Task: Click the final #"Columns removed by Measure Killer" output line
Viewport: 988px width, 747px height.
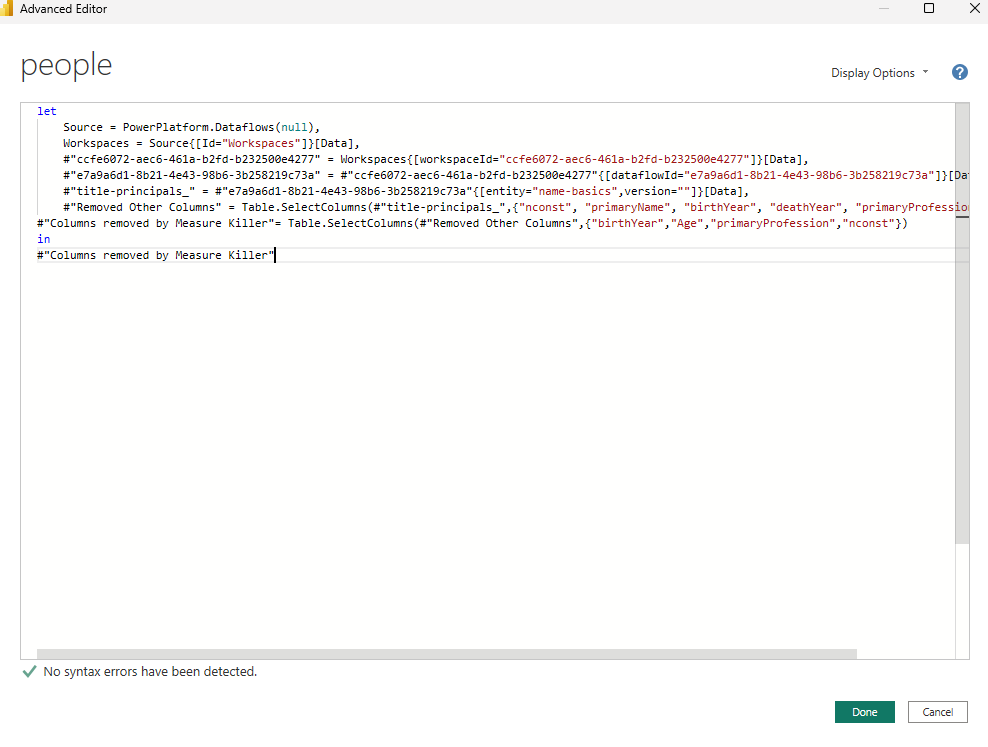Action: (x=156, y=255)
